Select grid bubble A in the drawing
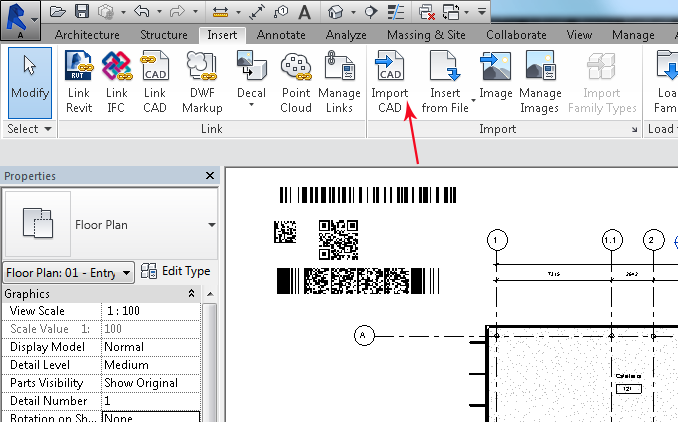678x422 pixels. 364,335
